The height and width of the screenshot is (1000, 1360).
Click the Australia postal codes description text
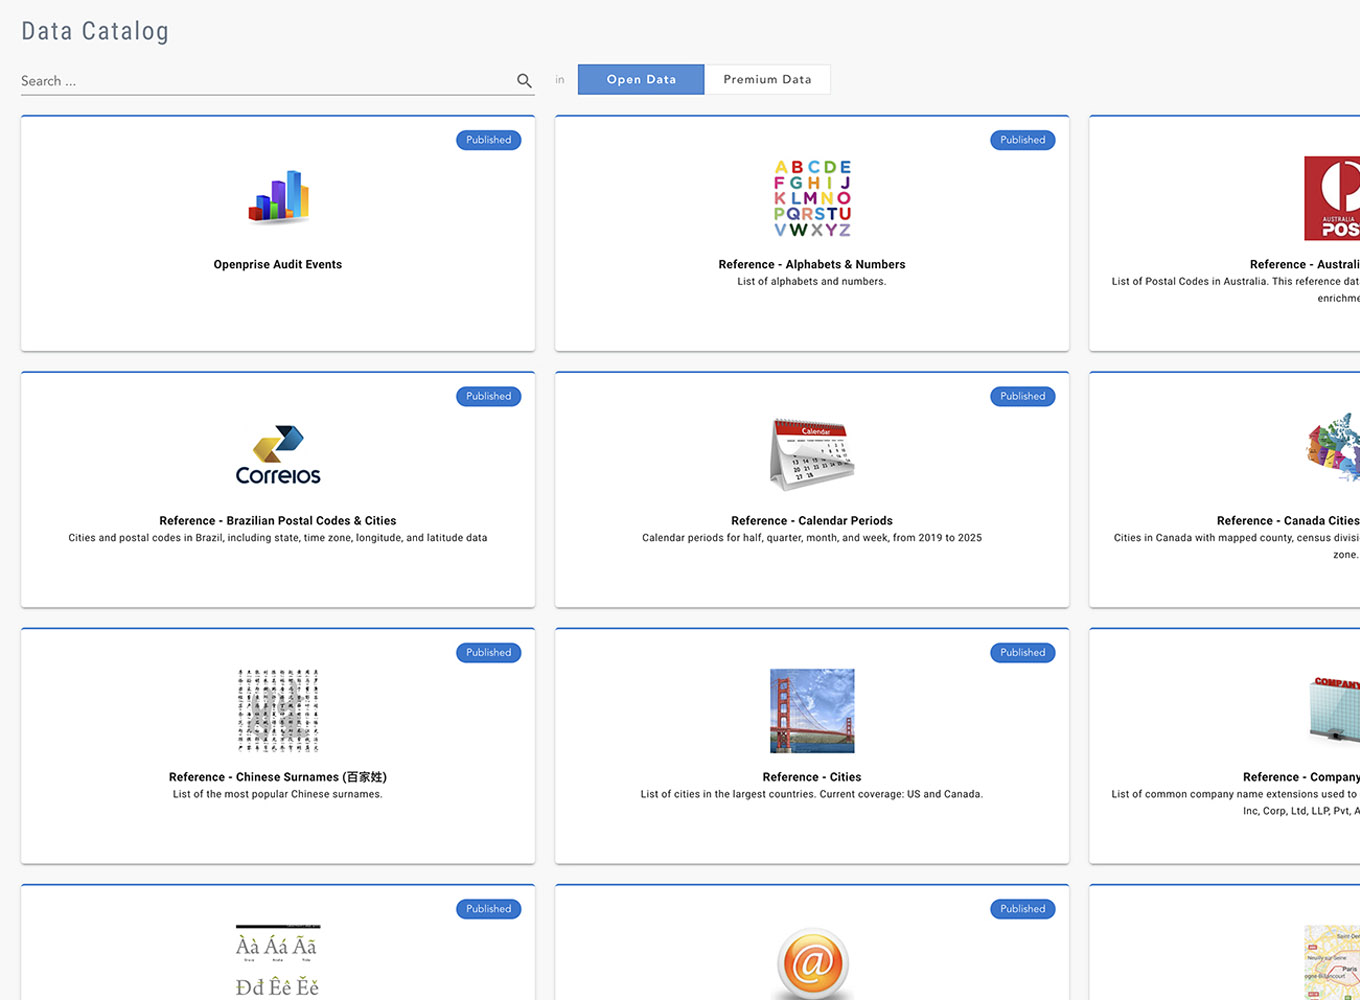(x=1236, y=290)
